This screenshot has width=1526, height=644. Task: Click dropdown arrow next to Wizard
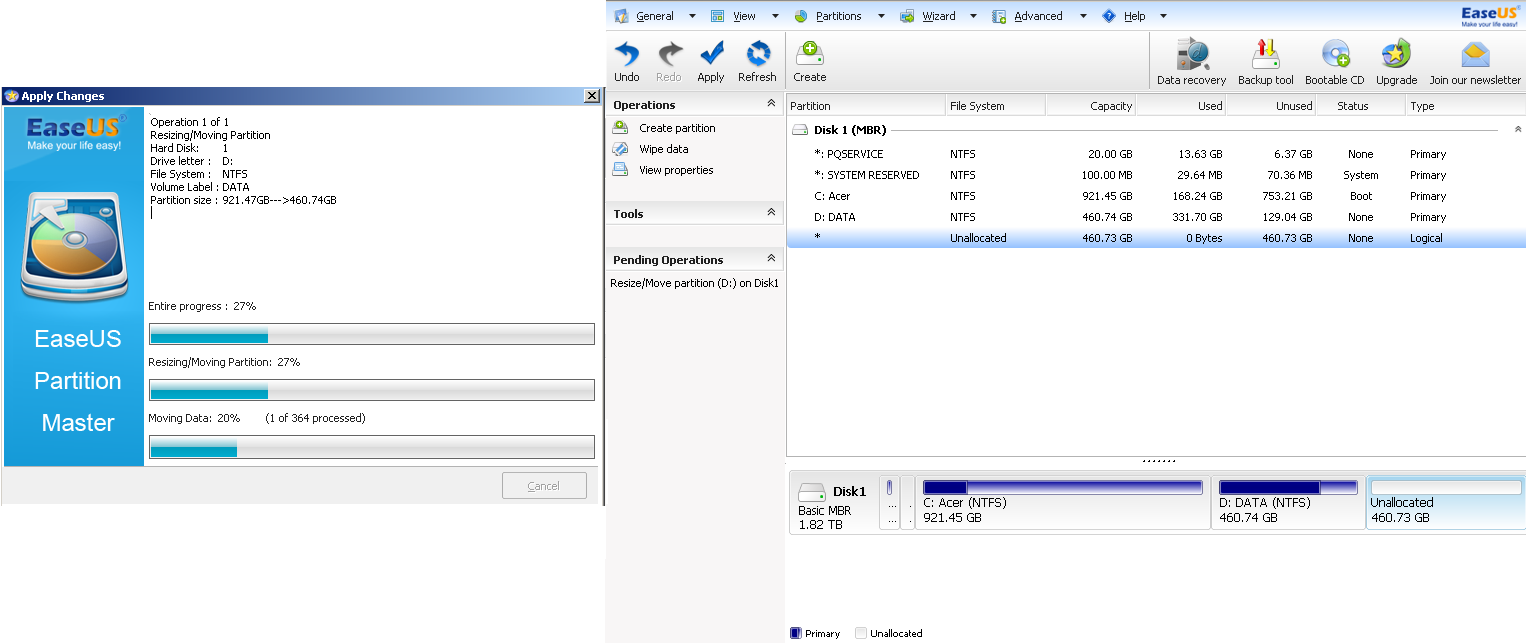[973, 16]
